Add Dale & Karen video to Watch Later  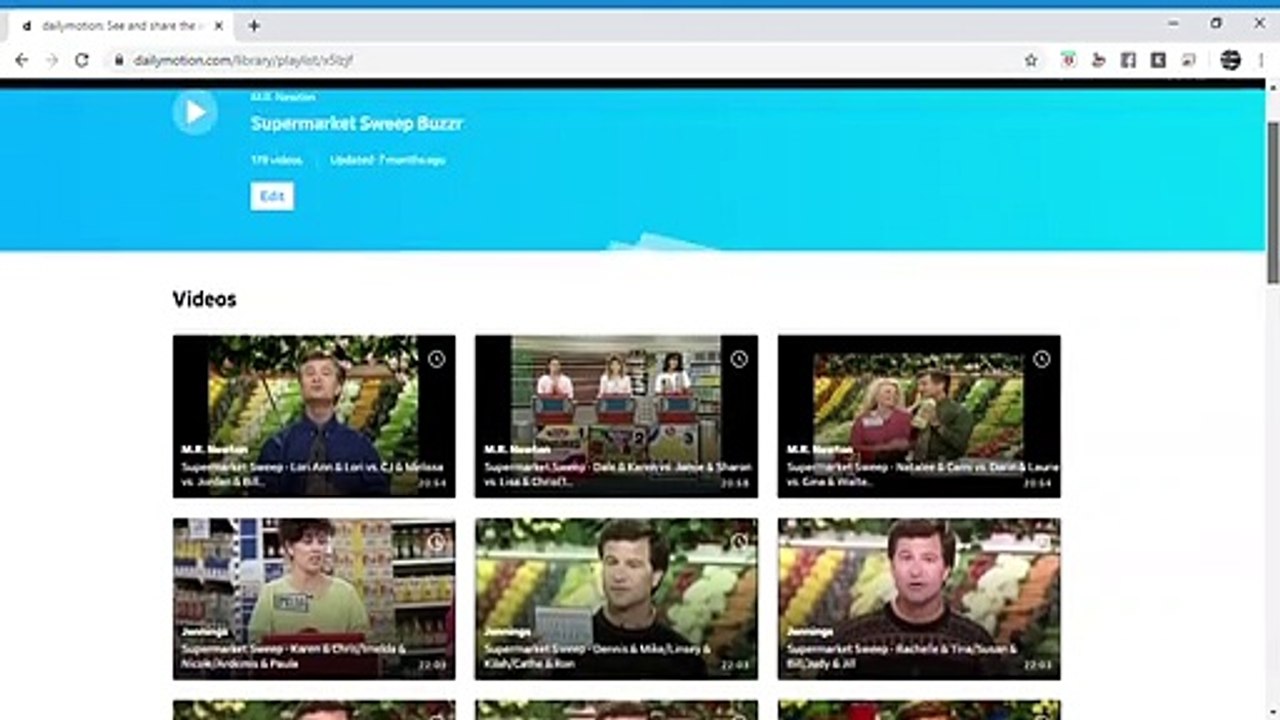739,359
